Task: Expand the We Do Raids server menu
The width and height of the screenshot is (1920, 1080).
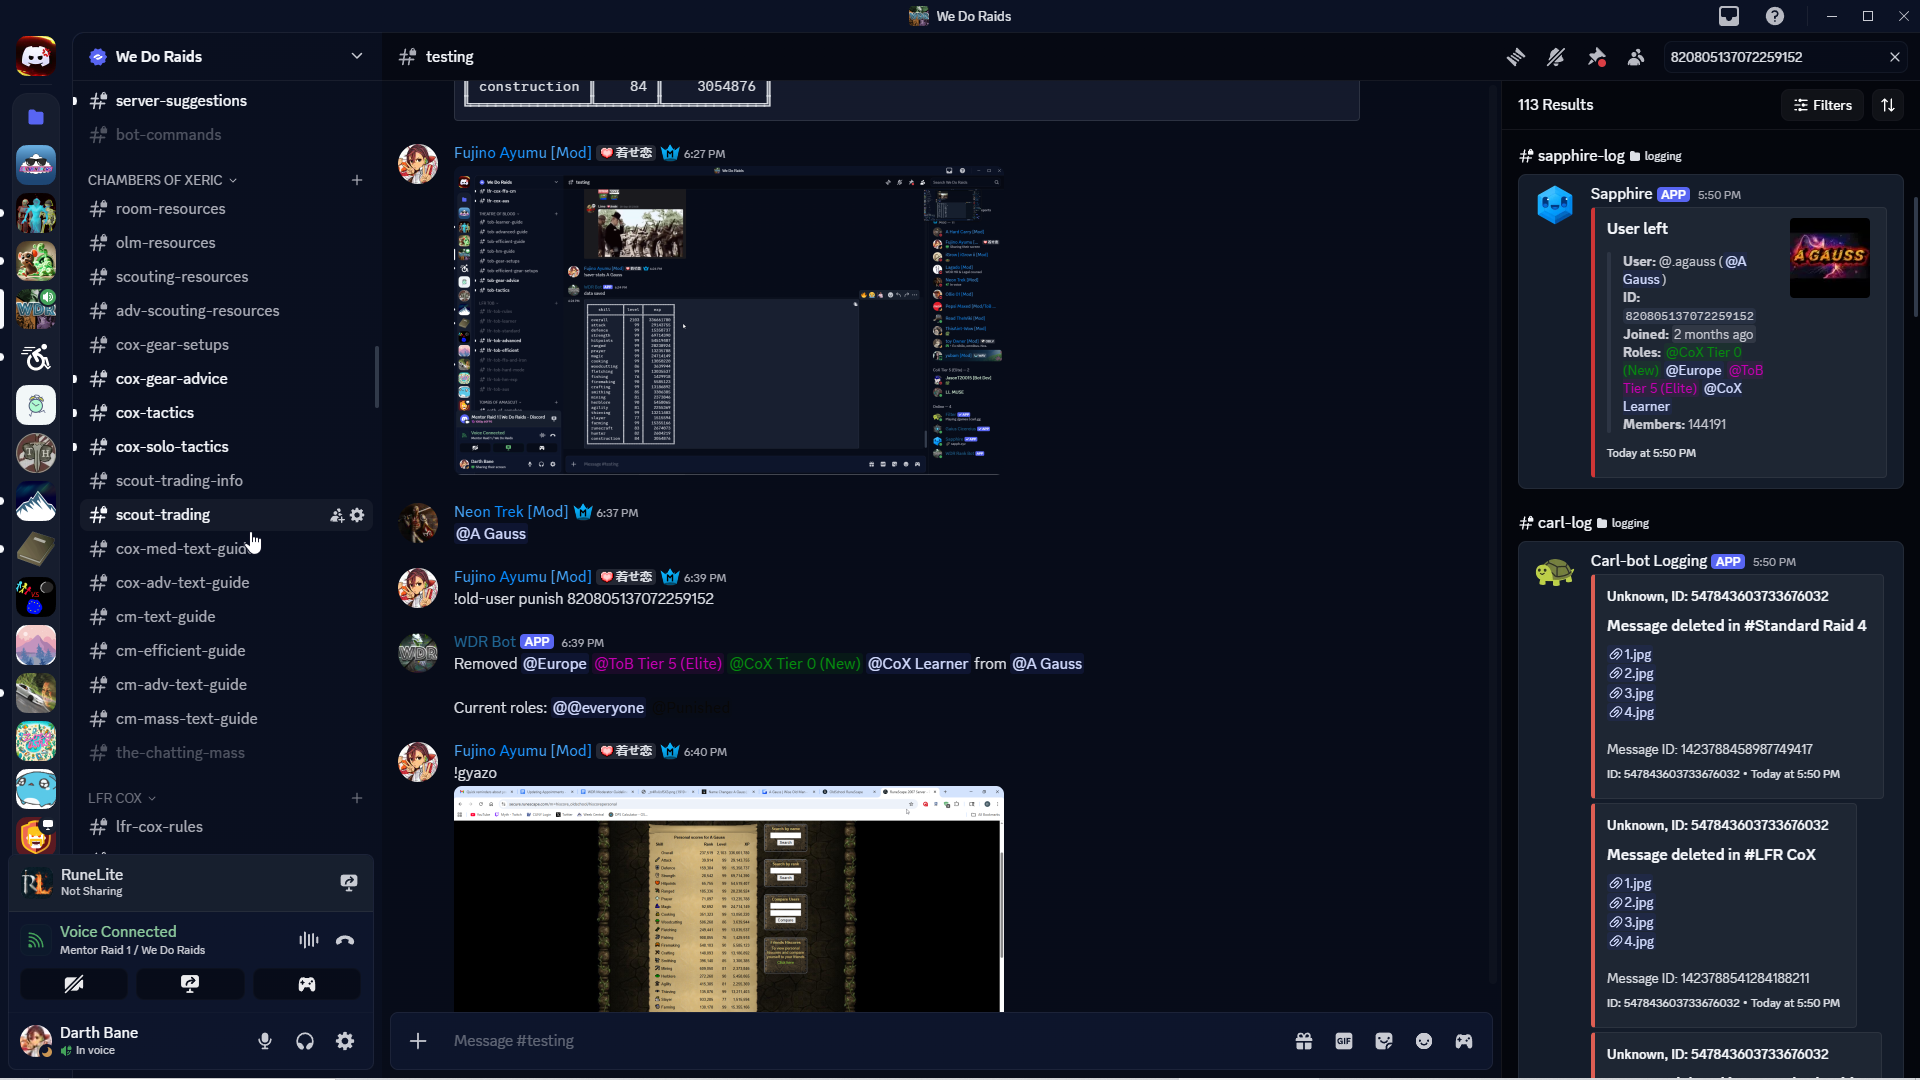Action: pyautogui.click(x=356, y=57)
